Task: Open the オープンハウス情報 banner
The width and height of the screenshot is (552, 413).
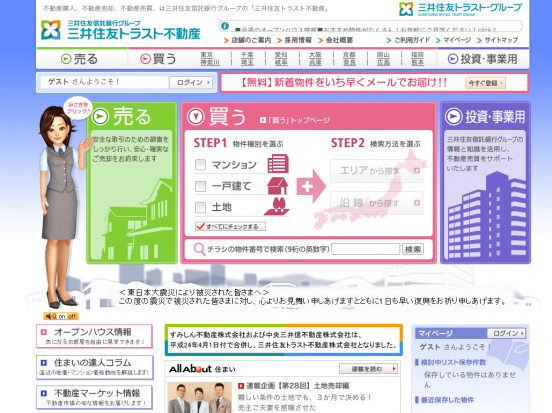Action: coord(94,336)
